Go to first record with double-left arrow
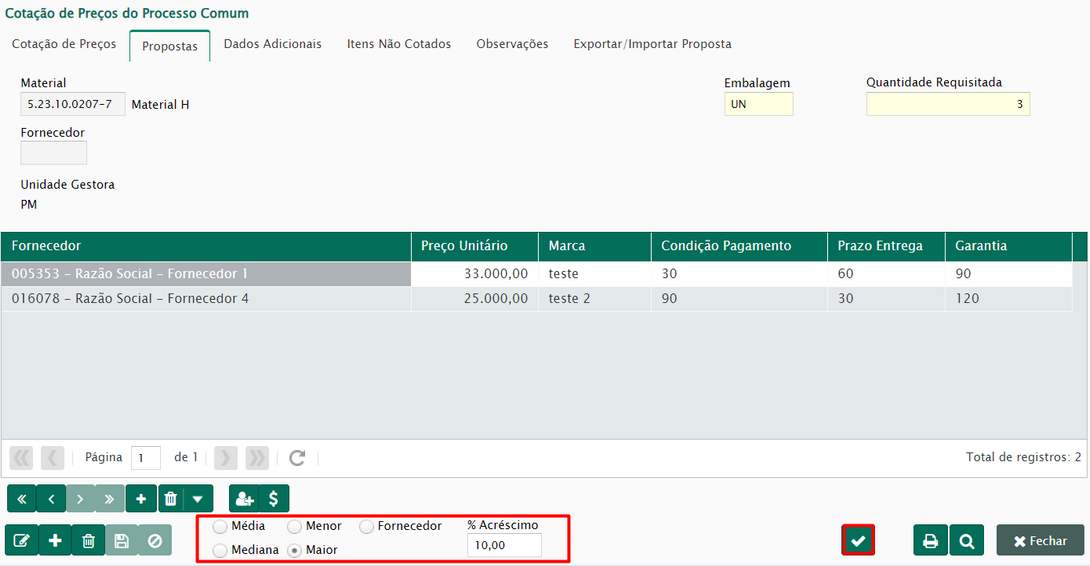 [x=21, y=498]
